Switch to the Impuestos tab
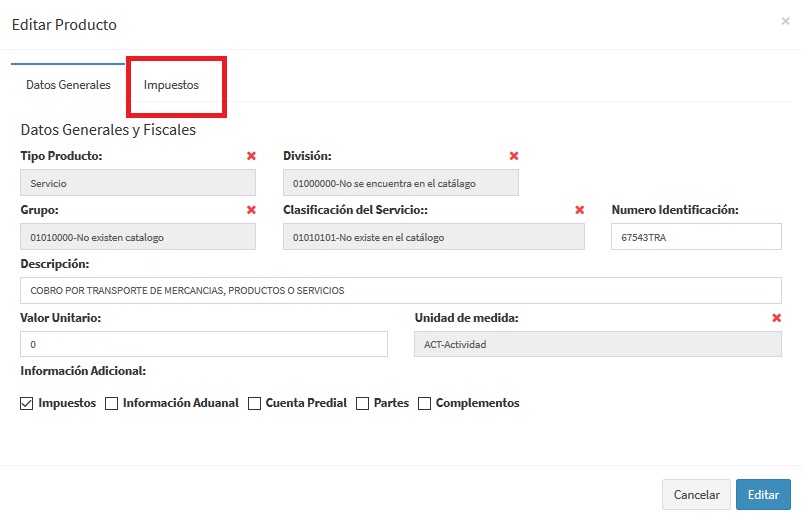This screenshot has width=803, height=520. (171, 85)
